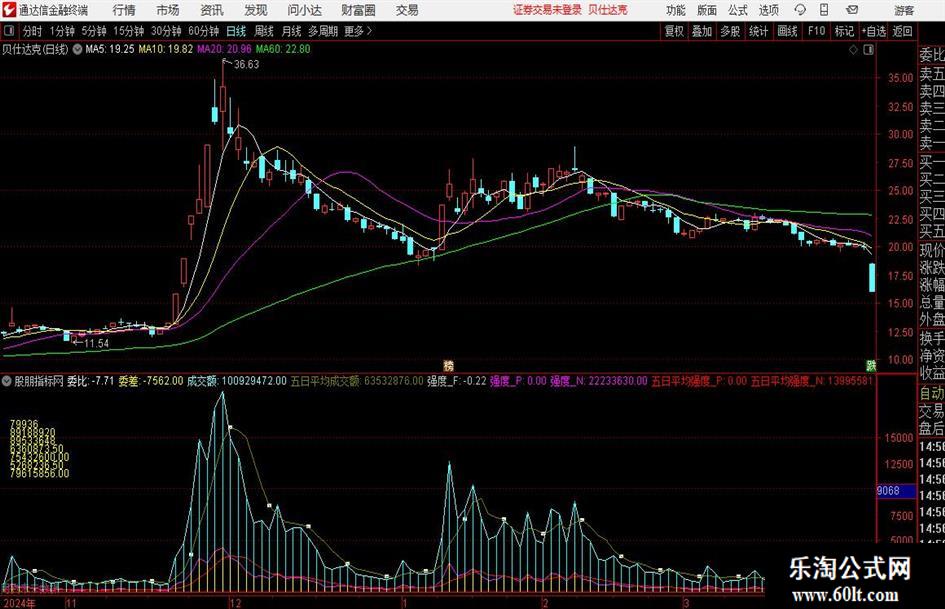
Task: Switch to the 分时 chart tab
Action: [x=32, y=31]
